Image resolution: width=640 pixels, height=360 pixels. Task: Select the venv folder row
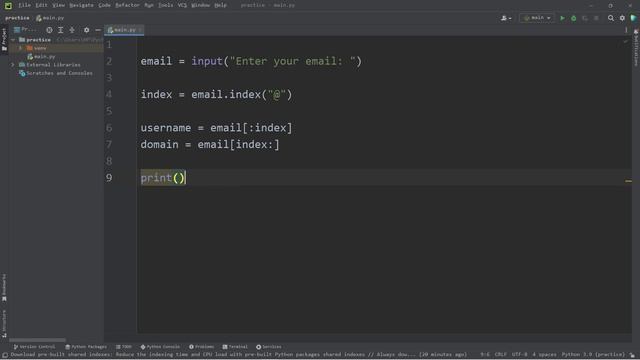[x=56, y=48]
